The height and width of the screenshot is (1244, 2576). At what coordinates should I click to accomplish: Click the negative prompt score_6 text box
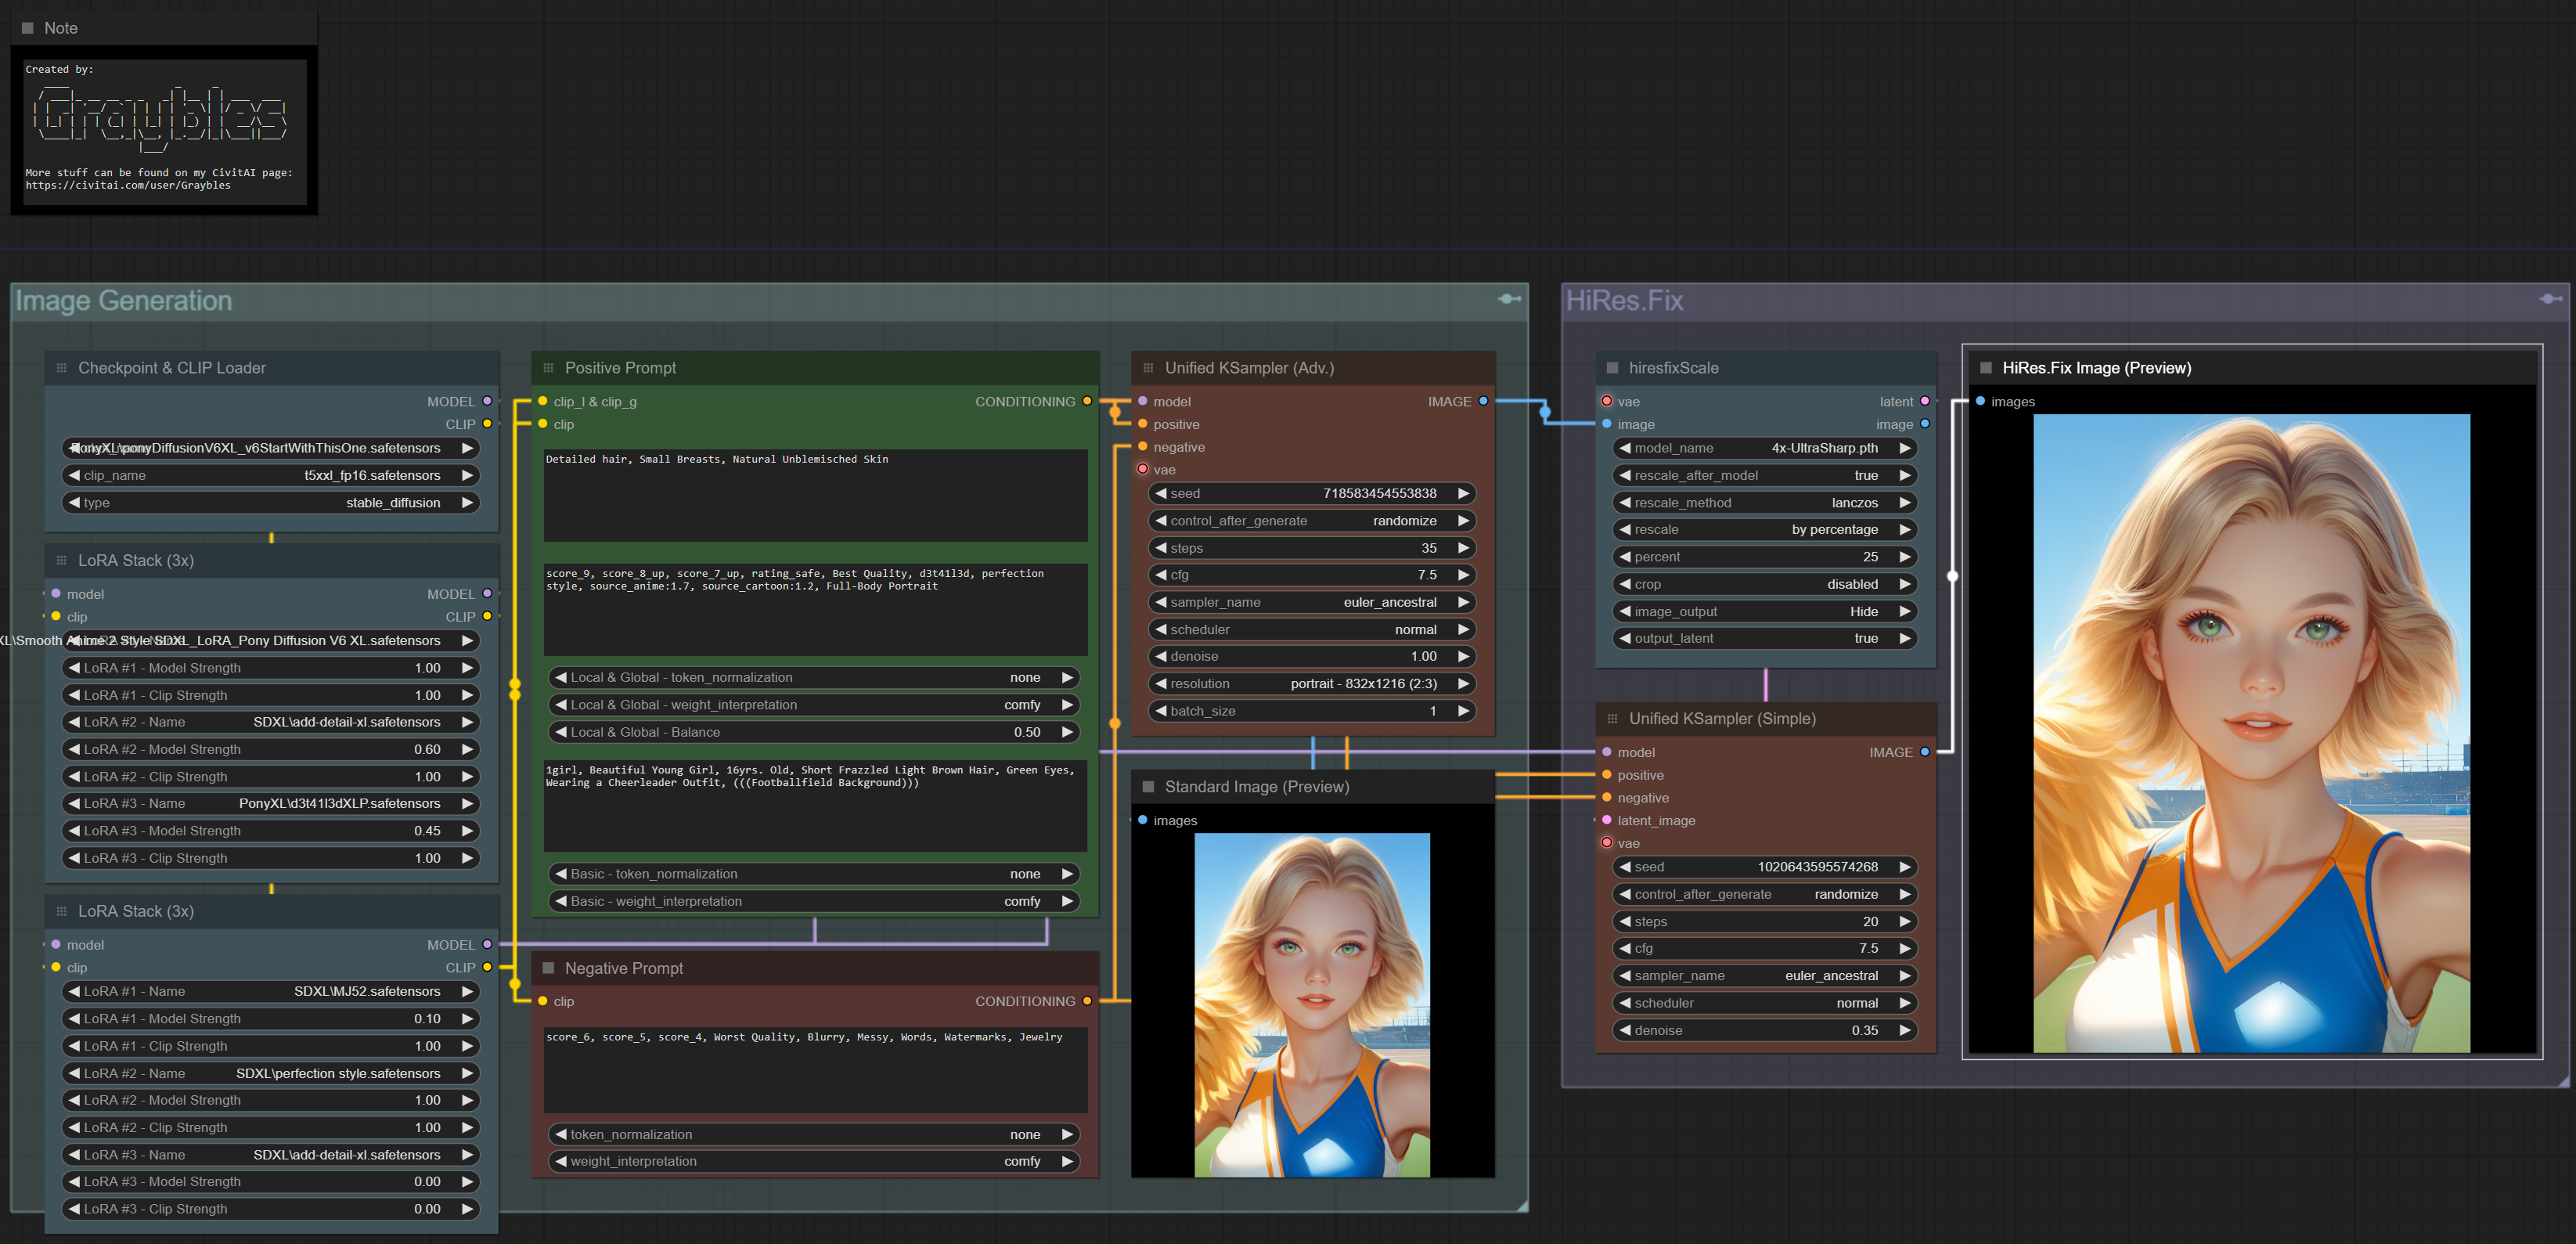pyautogui.click(x=815, y=1070)
